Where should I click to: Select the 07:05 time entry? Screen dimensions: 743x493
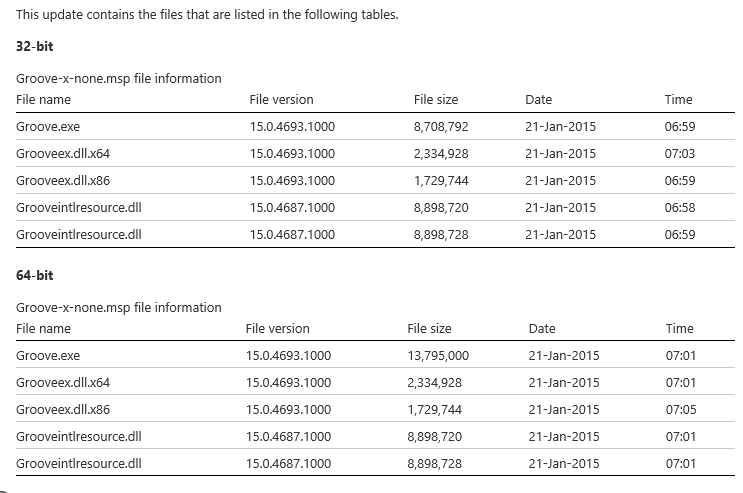coord(680,410)
